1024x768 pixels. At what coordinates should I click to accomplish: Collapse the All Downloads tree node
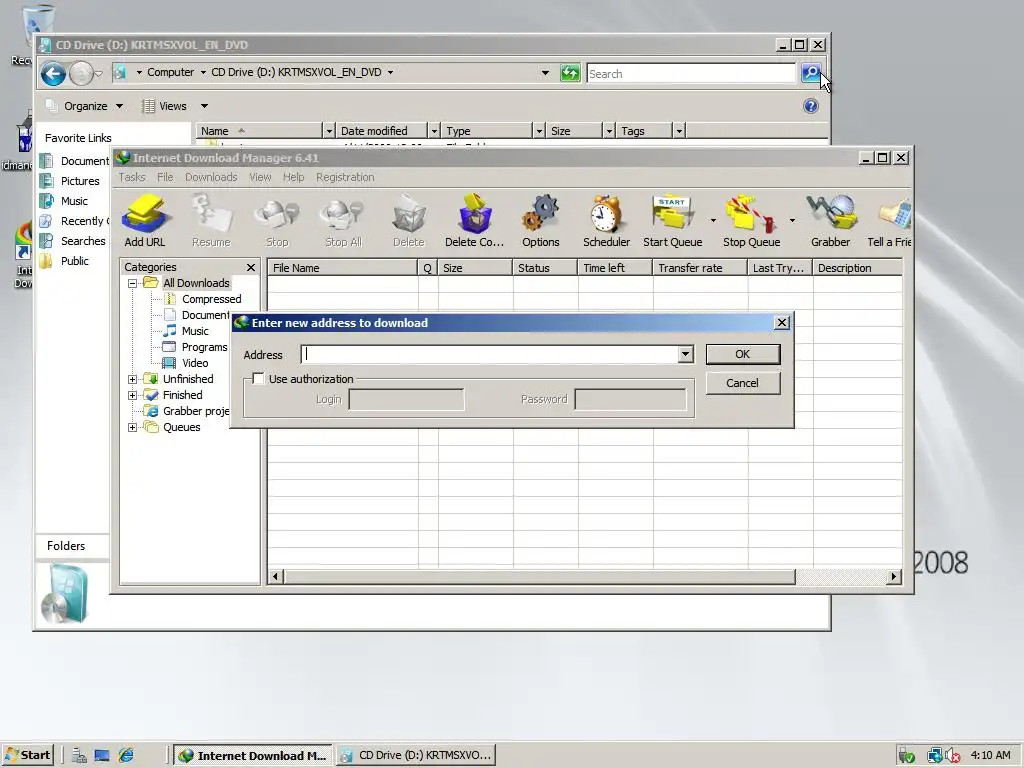133,283
